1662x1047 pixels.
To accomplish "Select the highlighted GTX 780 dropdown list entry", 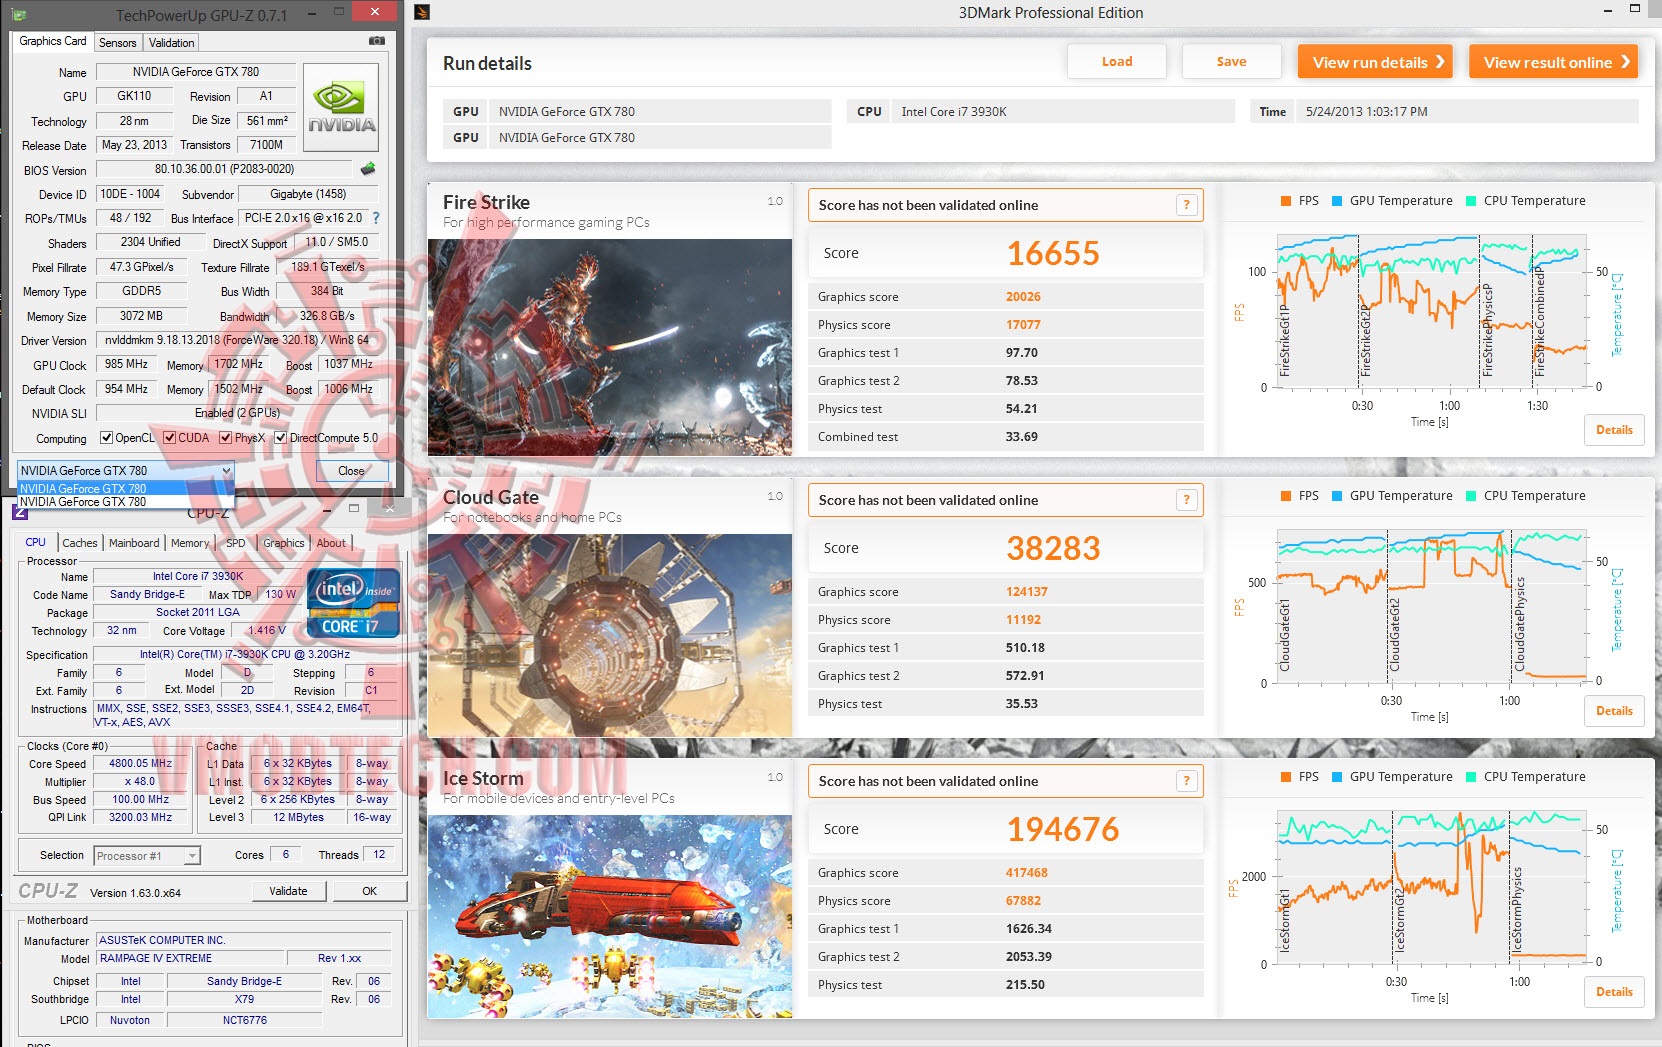I will [x=126, y=489].
